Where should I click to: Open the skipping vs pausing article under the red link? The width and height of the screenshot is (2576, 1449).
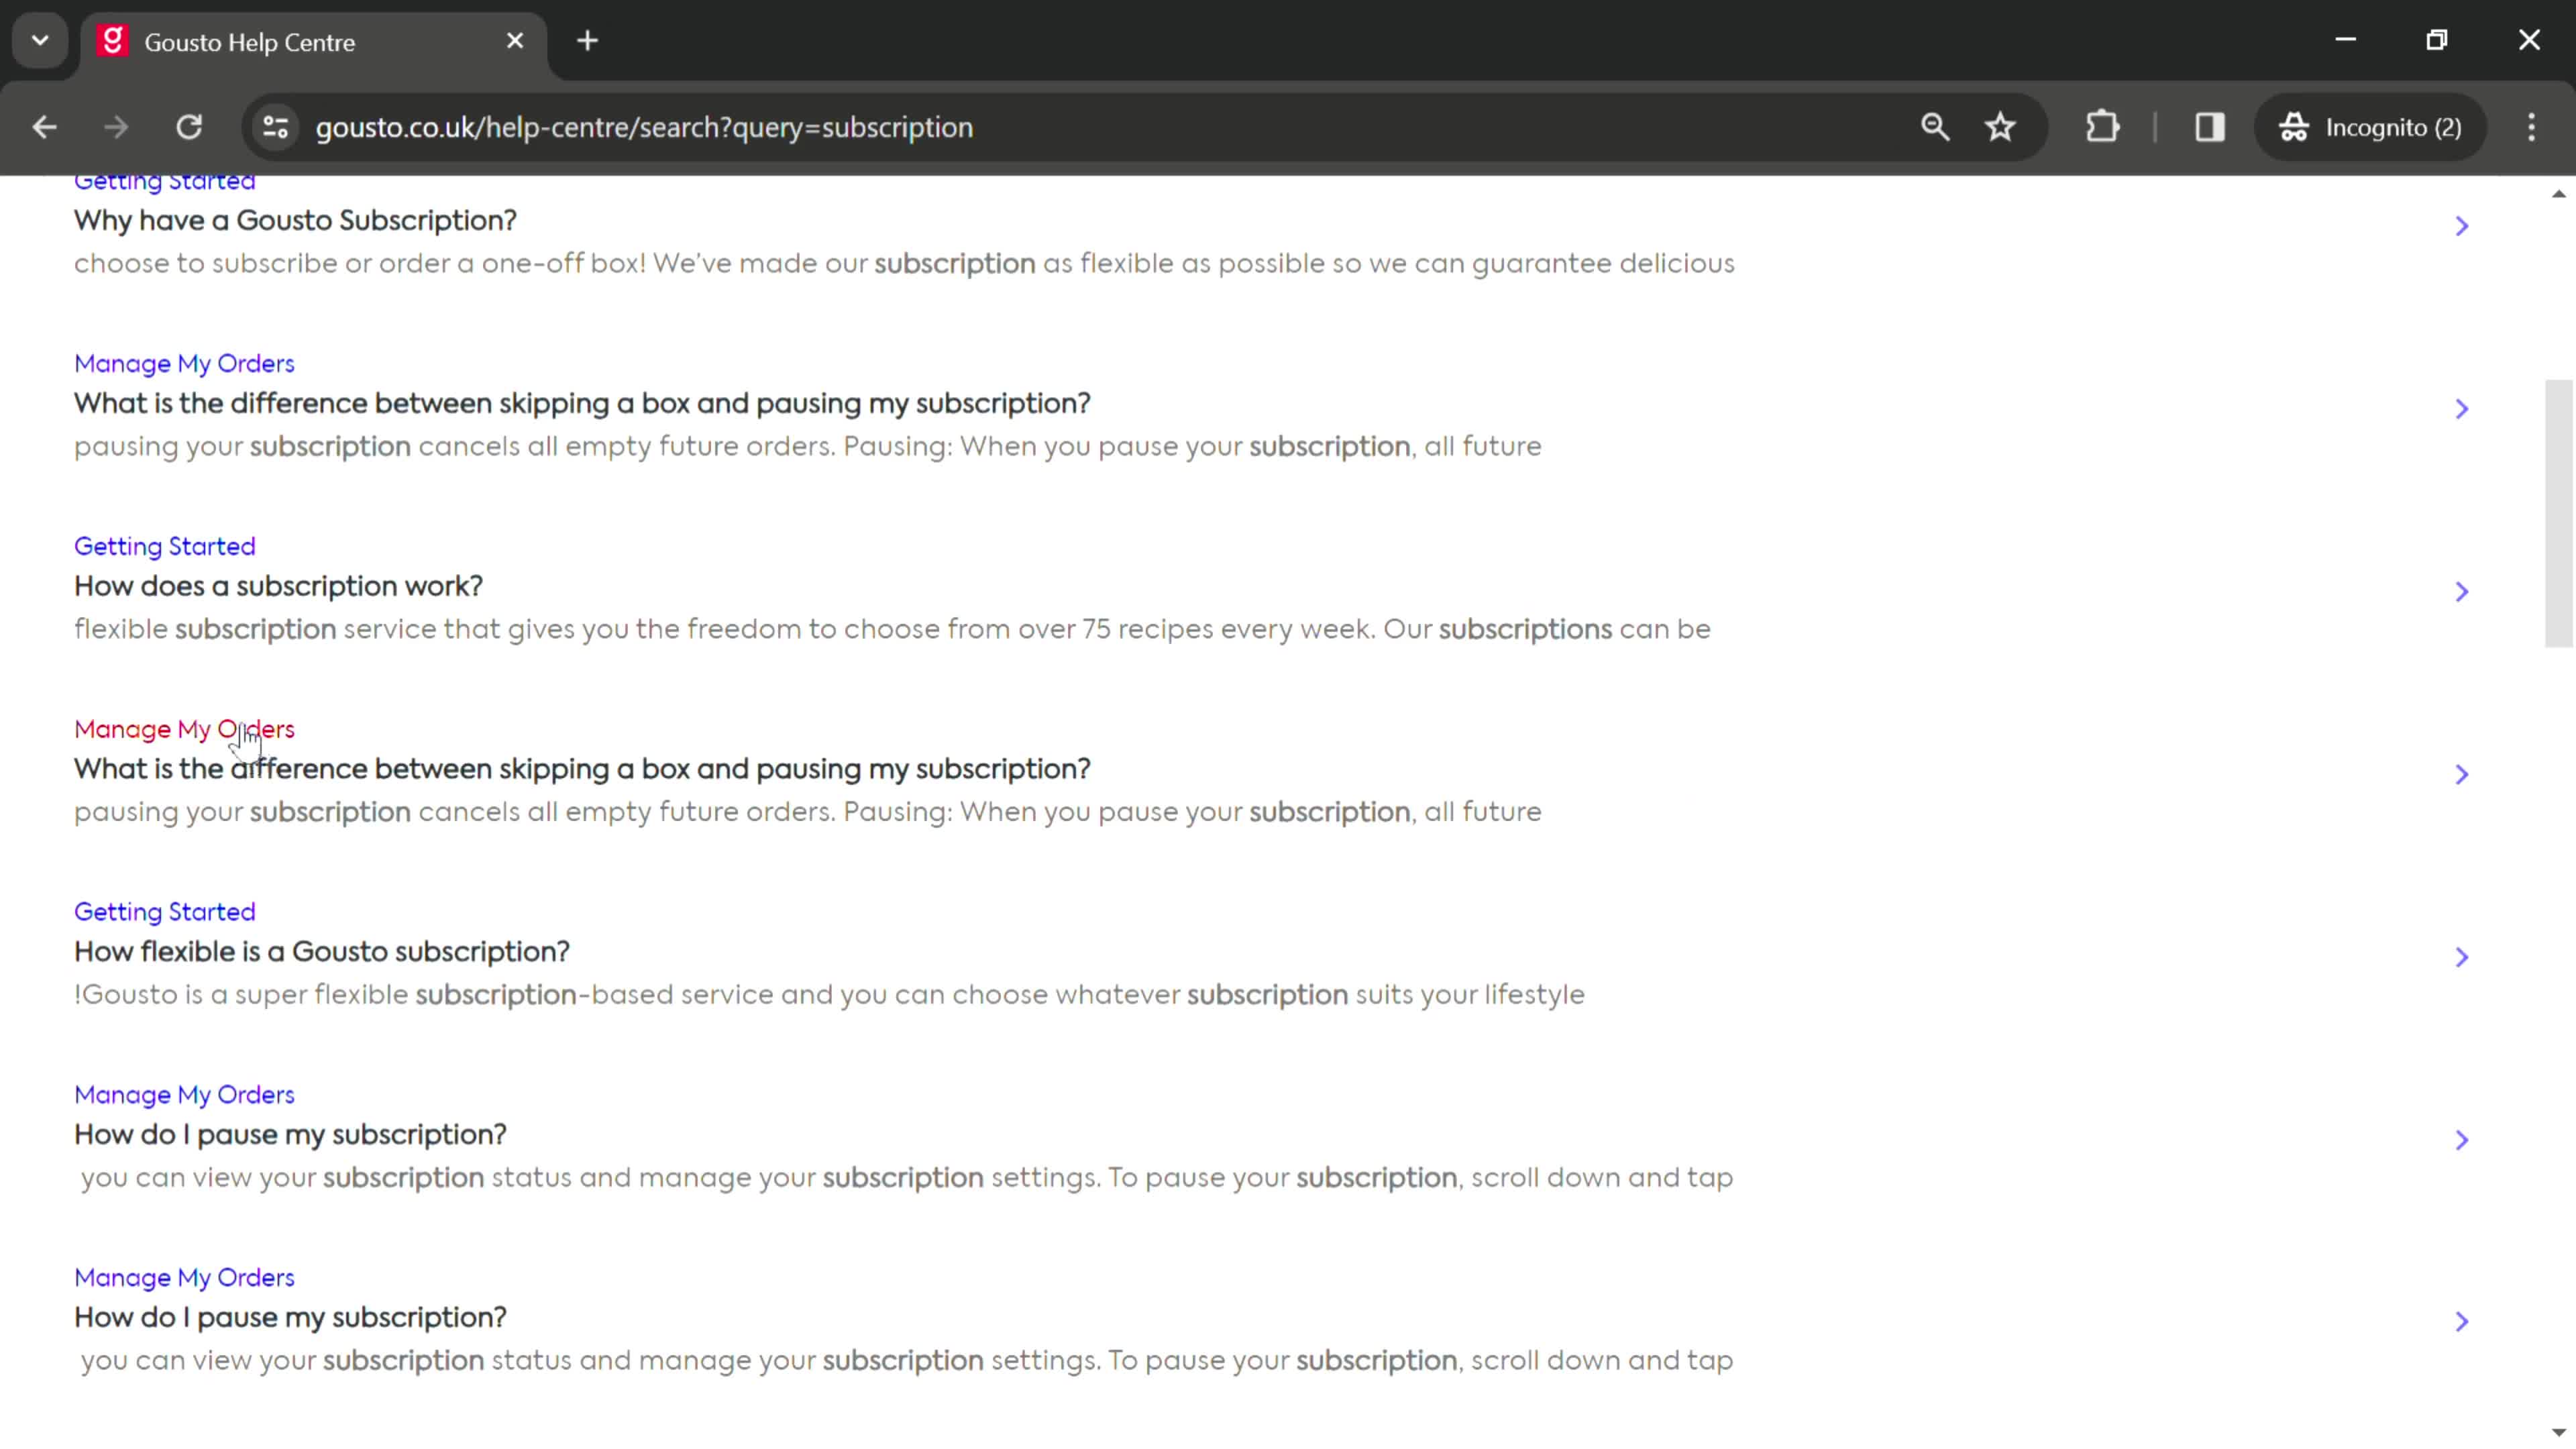coord(582,769)
